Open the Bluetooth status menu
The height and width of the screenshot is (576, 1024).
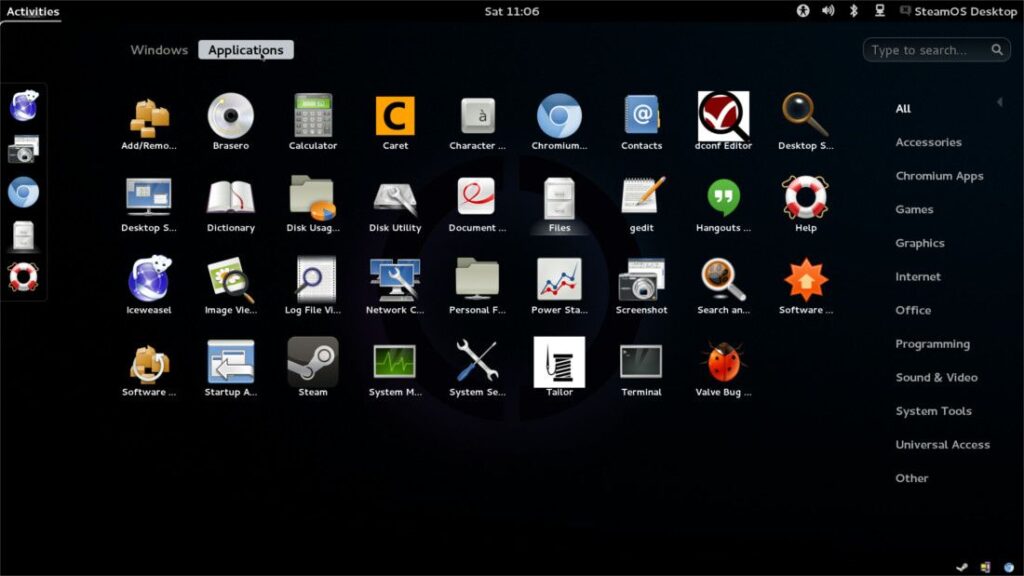point(854,11)
